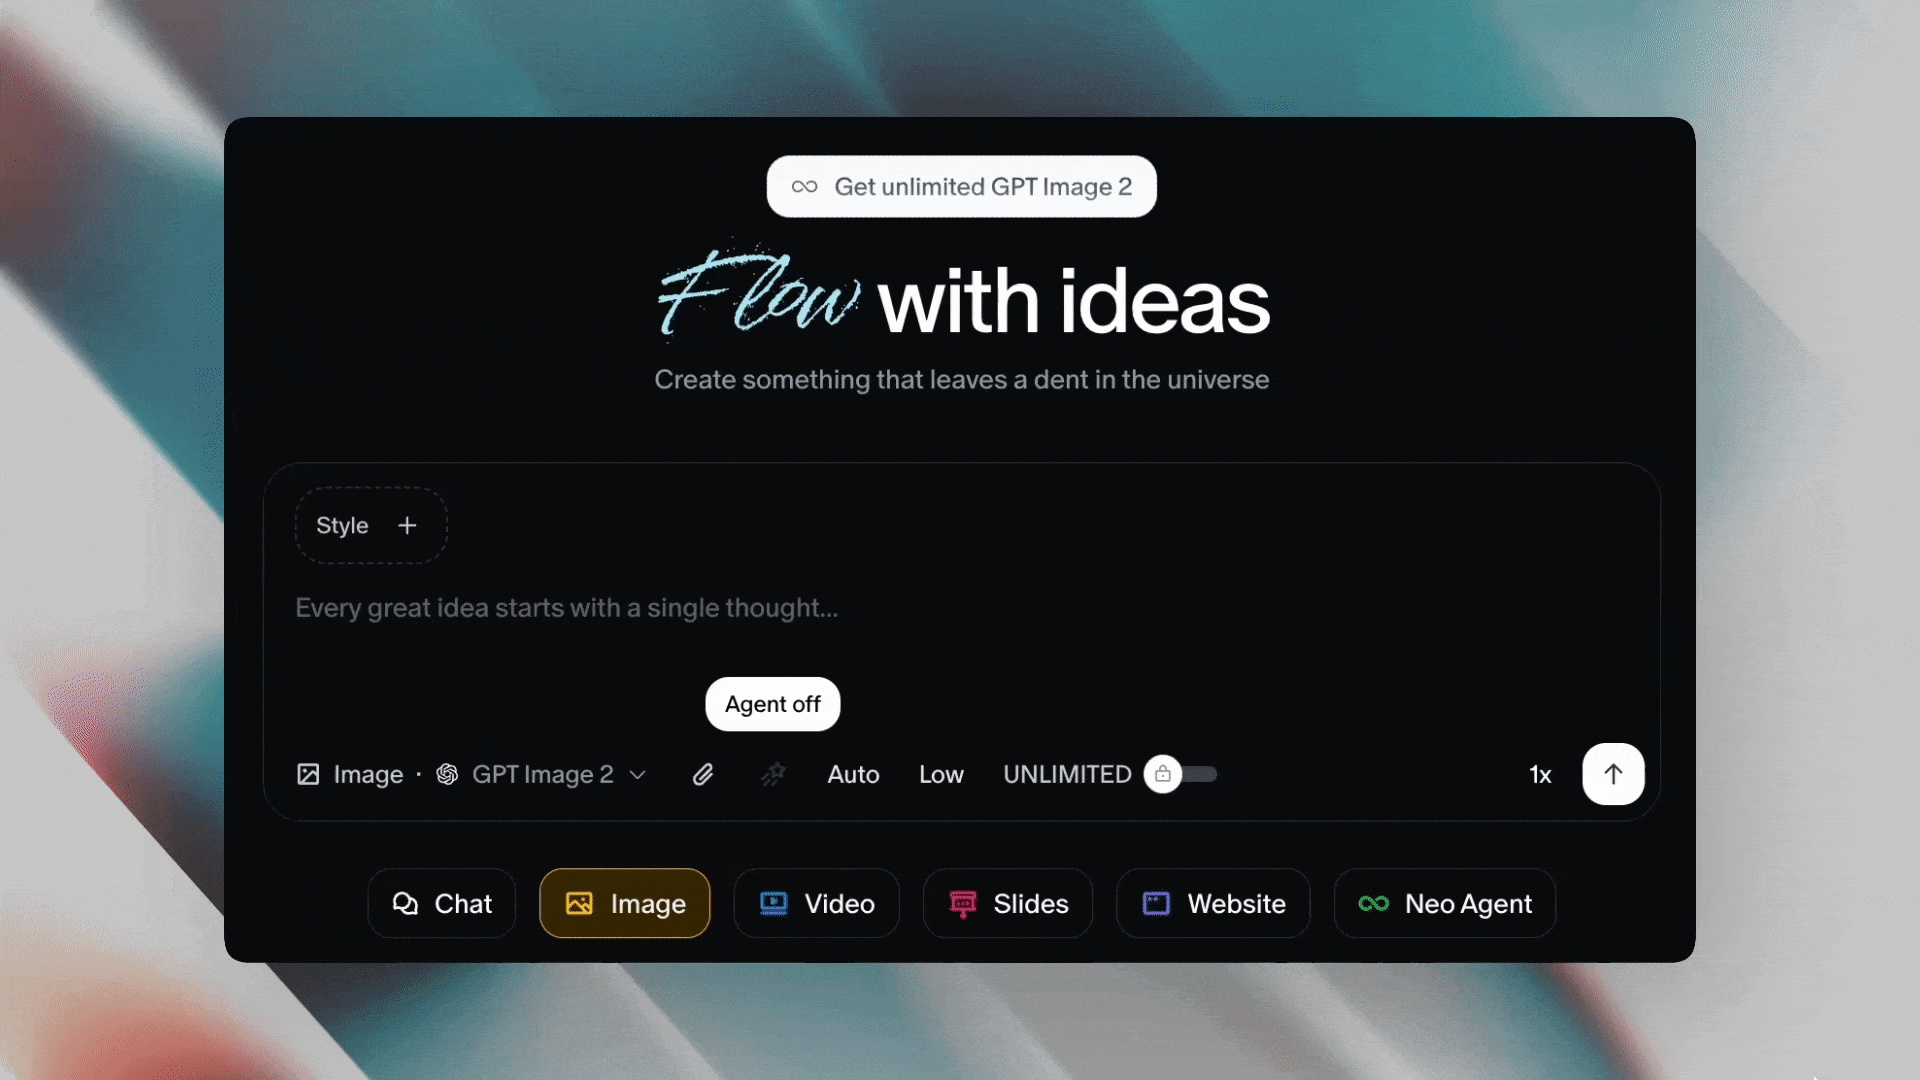
Task: Switch to the Video mode tab
Action: [x=816, y=903]
